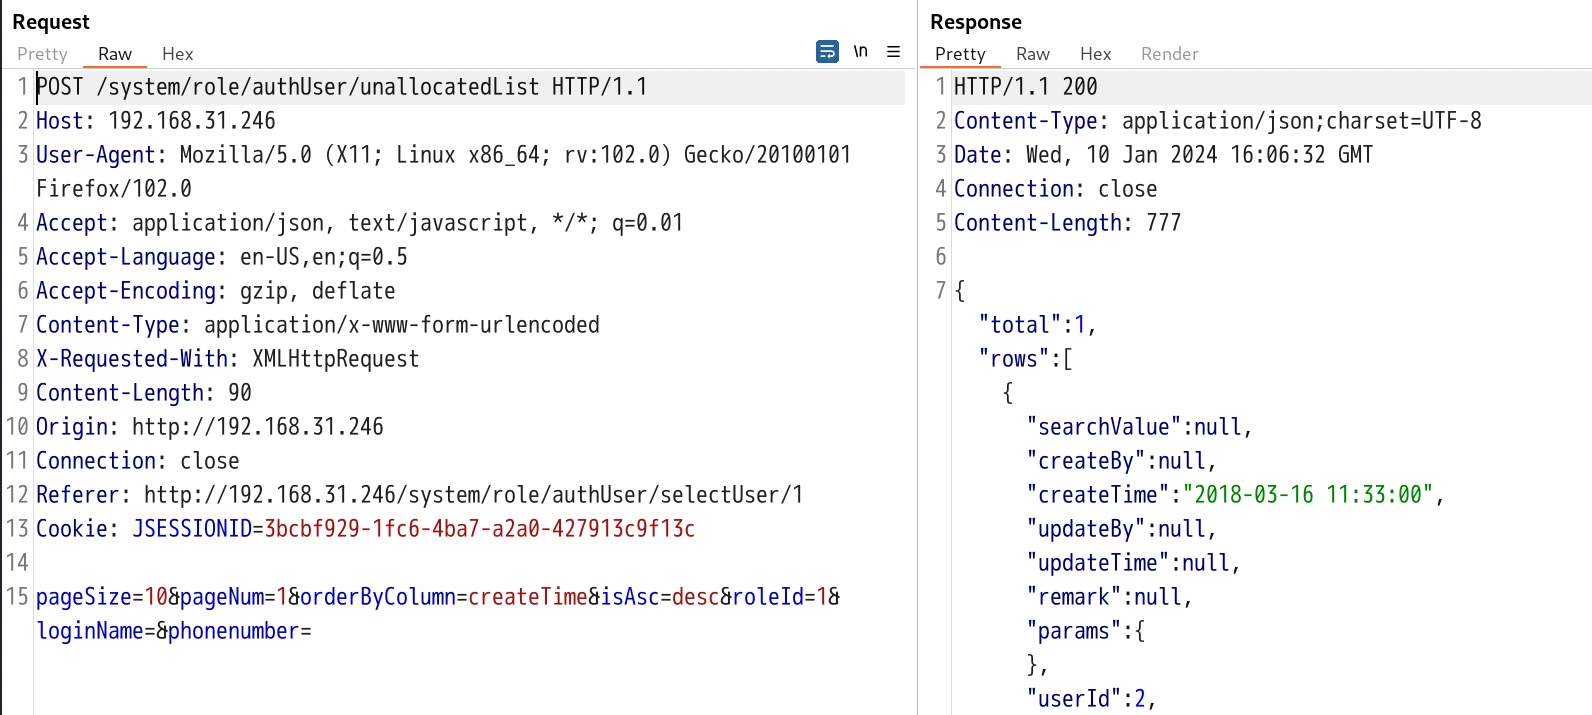Click the X-Requested-With header line

pyautogui.click(x=227, y=359)
